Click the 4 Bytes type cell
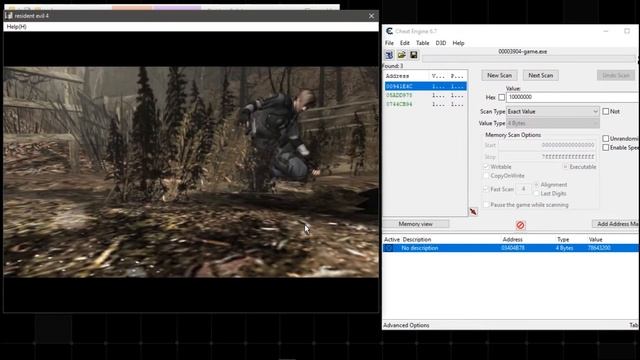The height and width of the screenshot is (360, 640). pyautogui.click(x=564, y=248)
